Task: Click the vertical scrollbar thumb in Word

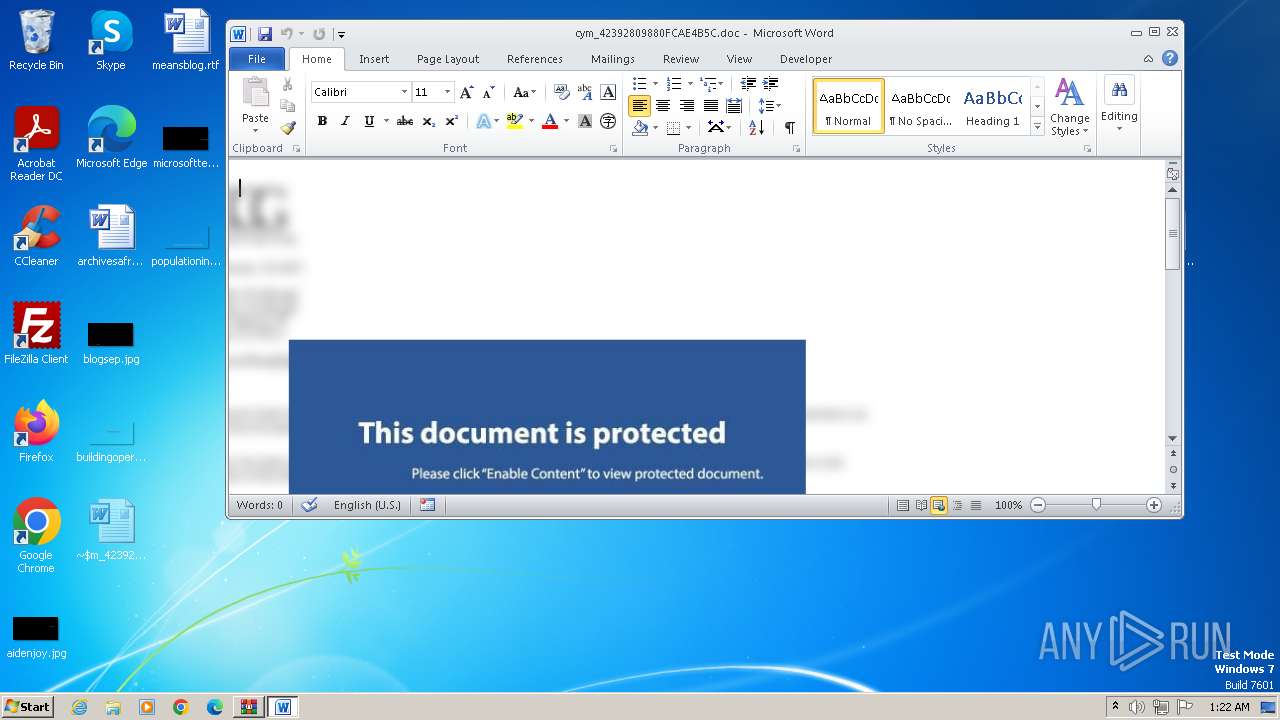Action: pyautogui.click(x=1173, y=232)
